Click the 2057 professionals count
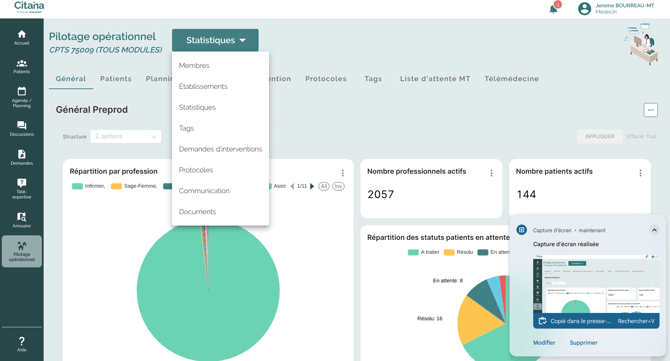The width and height of the screenshot is (670, 361). pos(380,195)
